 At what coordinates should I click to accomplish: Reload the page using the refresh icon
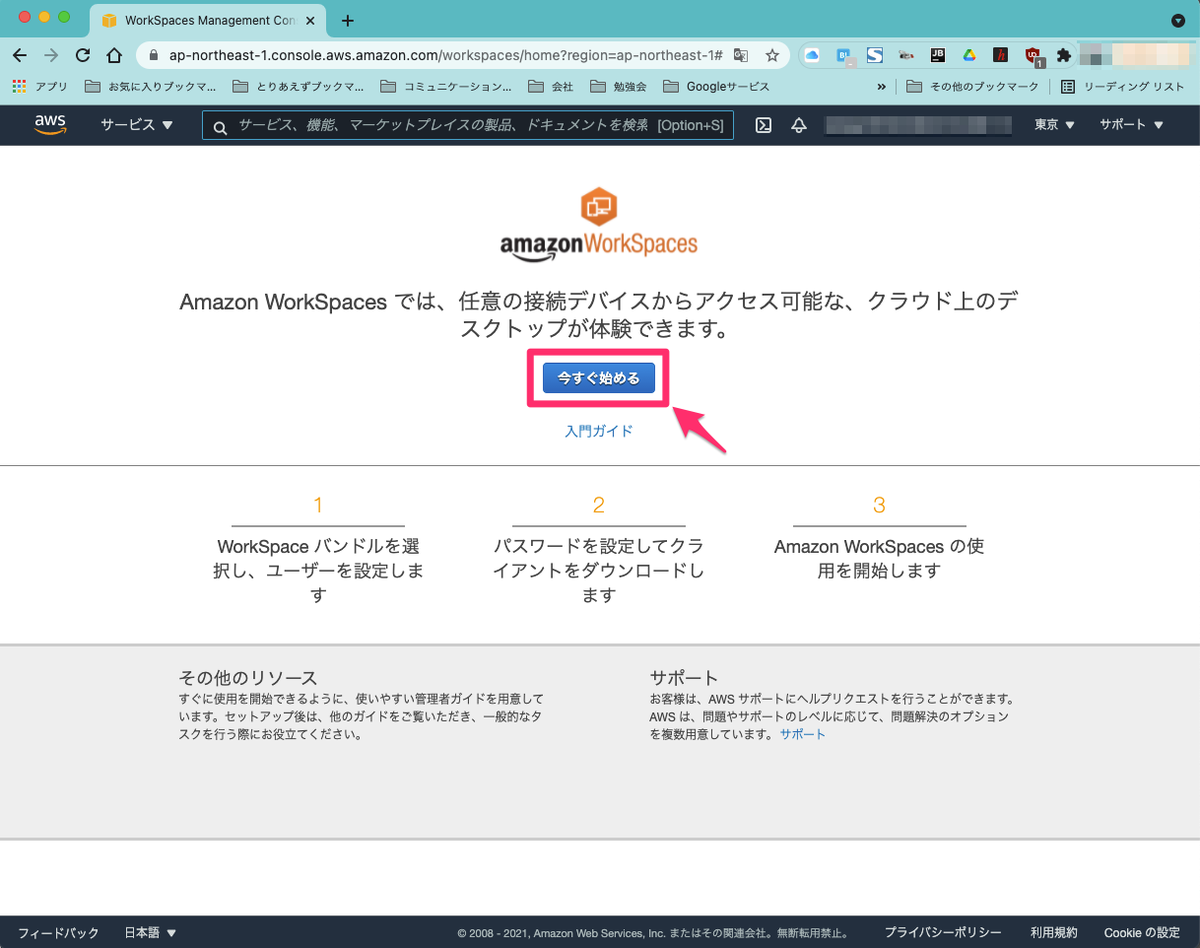click(82, 56)
